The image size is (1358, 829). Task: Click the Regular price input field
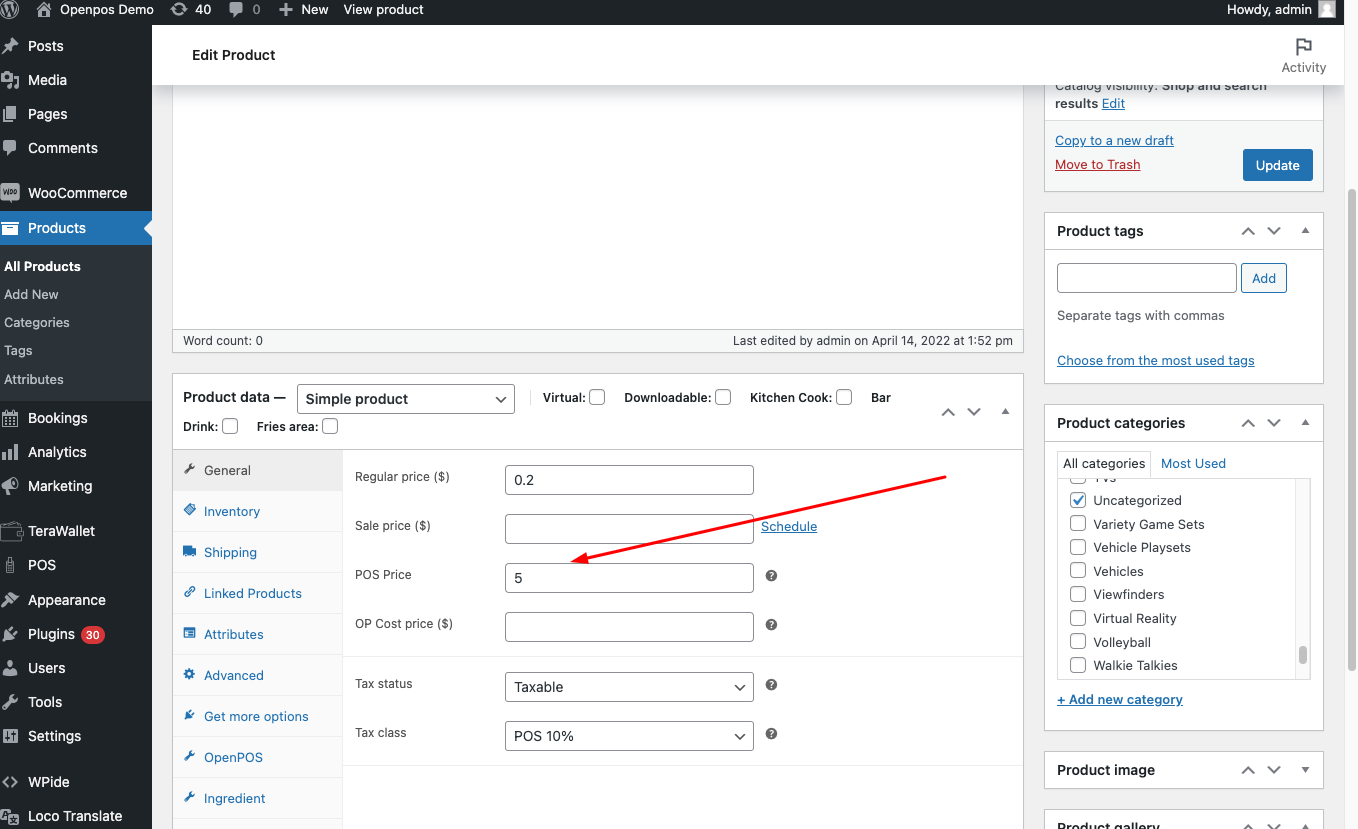pyautogui.click(x=629, y=480)
